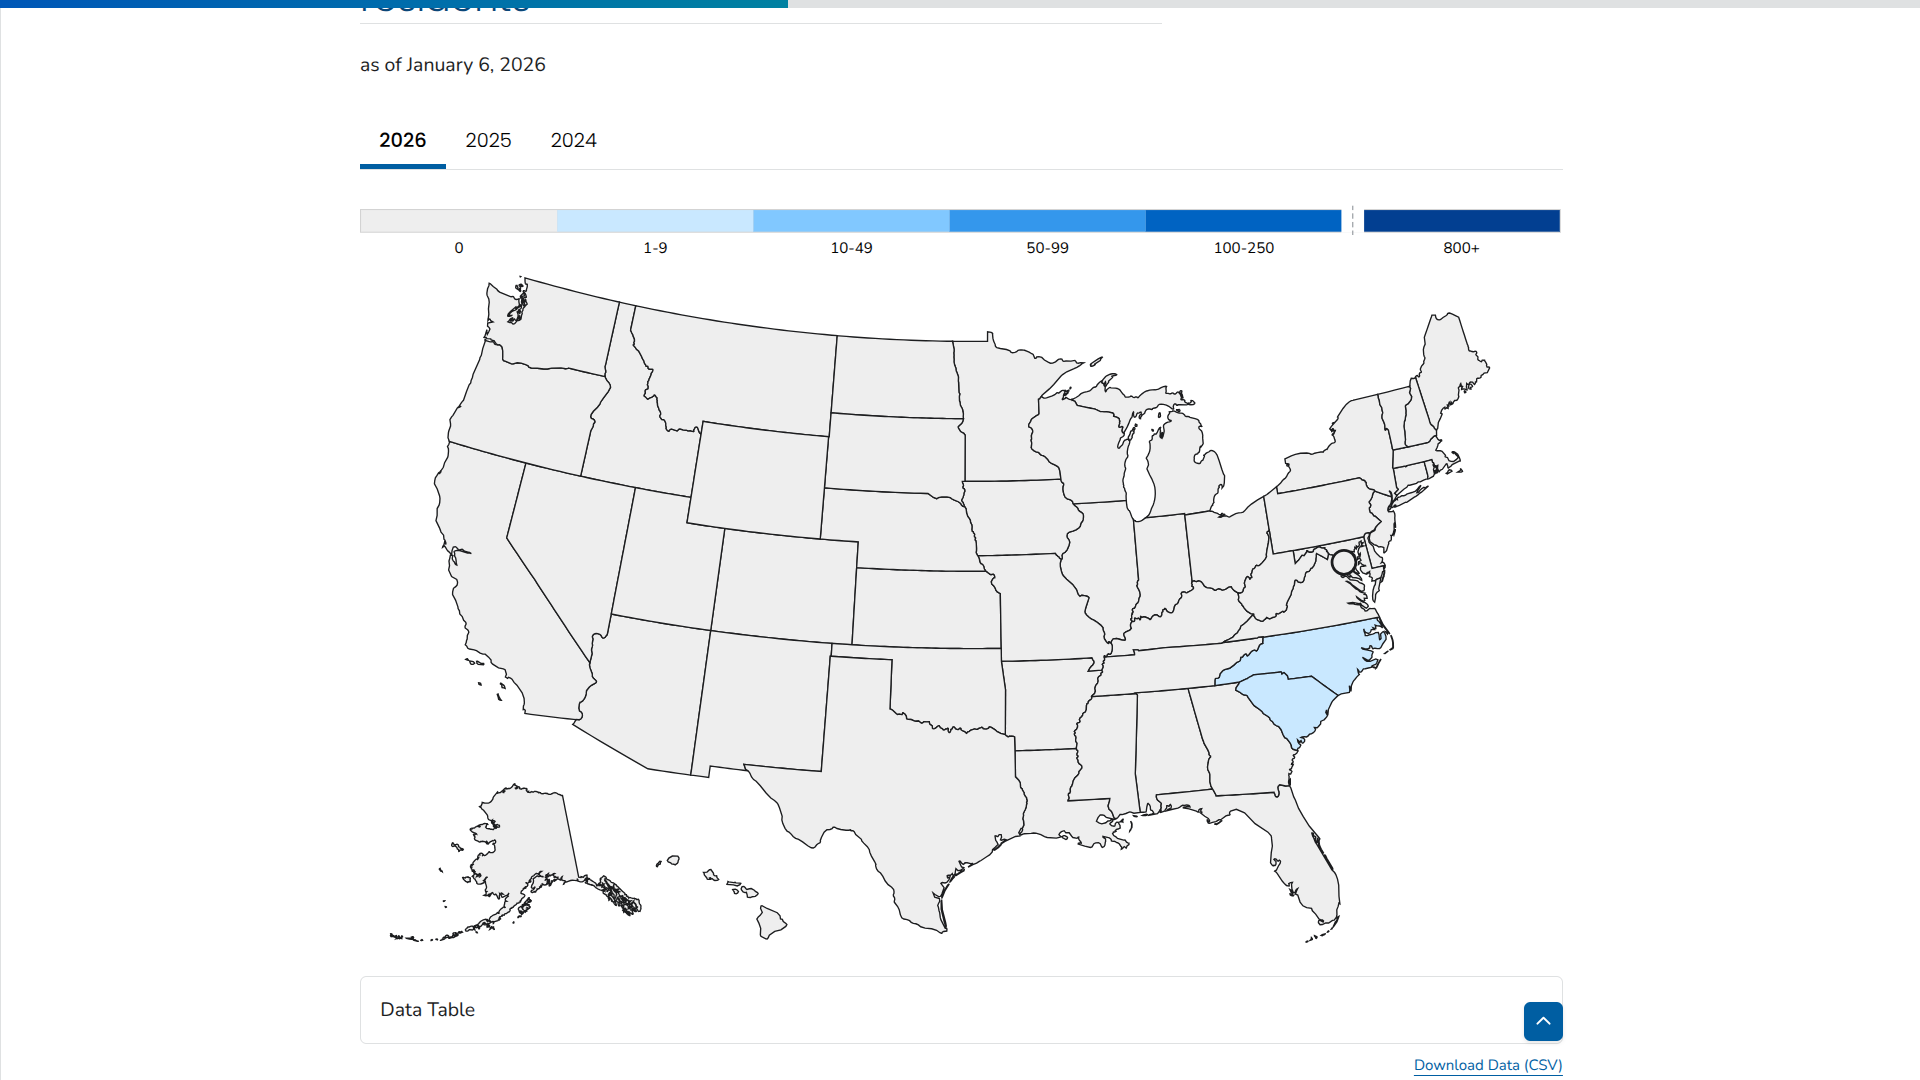The width and height of the screenshot is (1920, 1080).
Task: Switch to the 2024 tab
Action: pos(573,141)
